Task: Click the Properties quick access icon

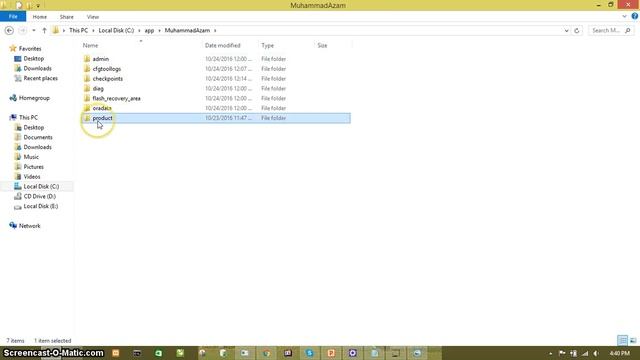Action: point(19,5)
